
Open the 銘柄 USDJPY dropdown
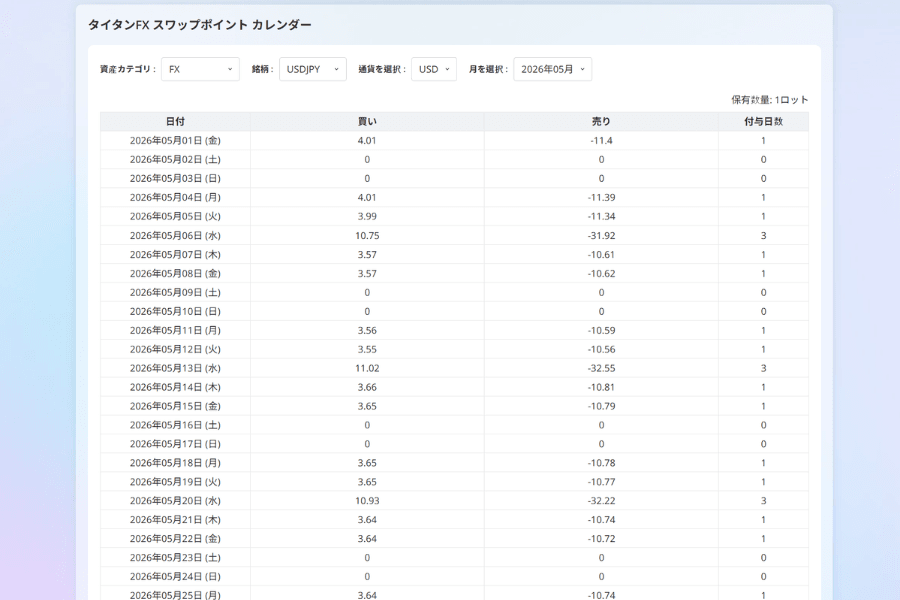(x=313, y=69)
